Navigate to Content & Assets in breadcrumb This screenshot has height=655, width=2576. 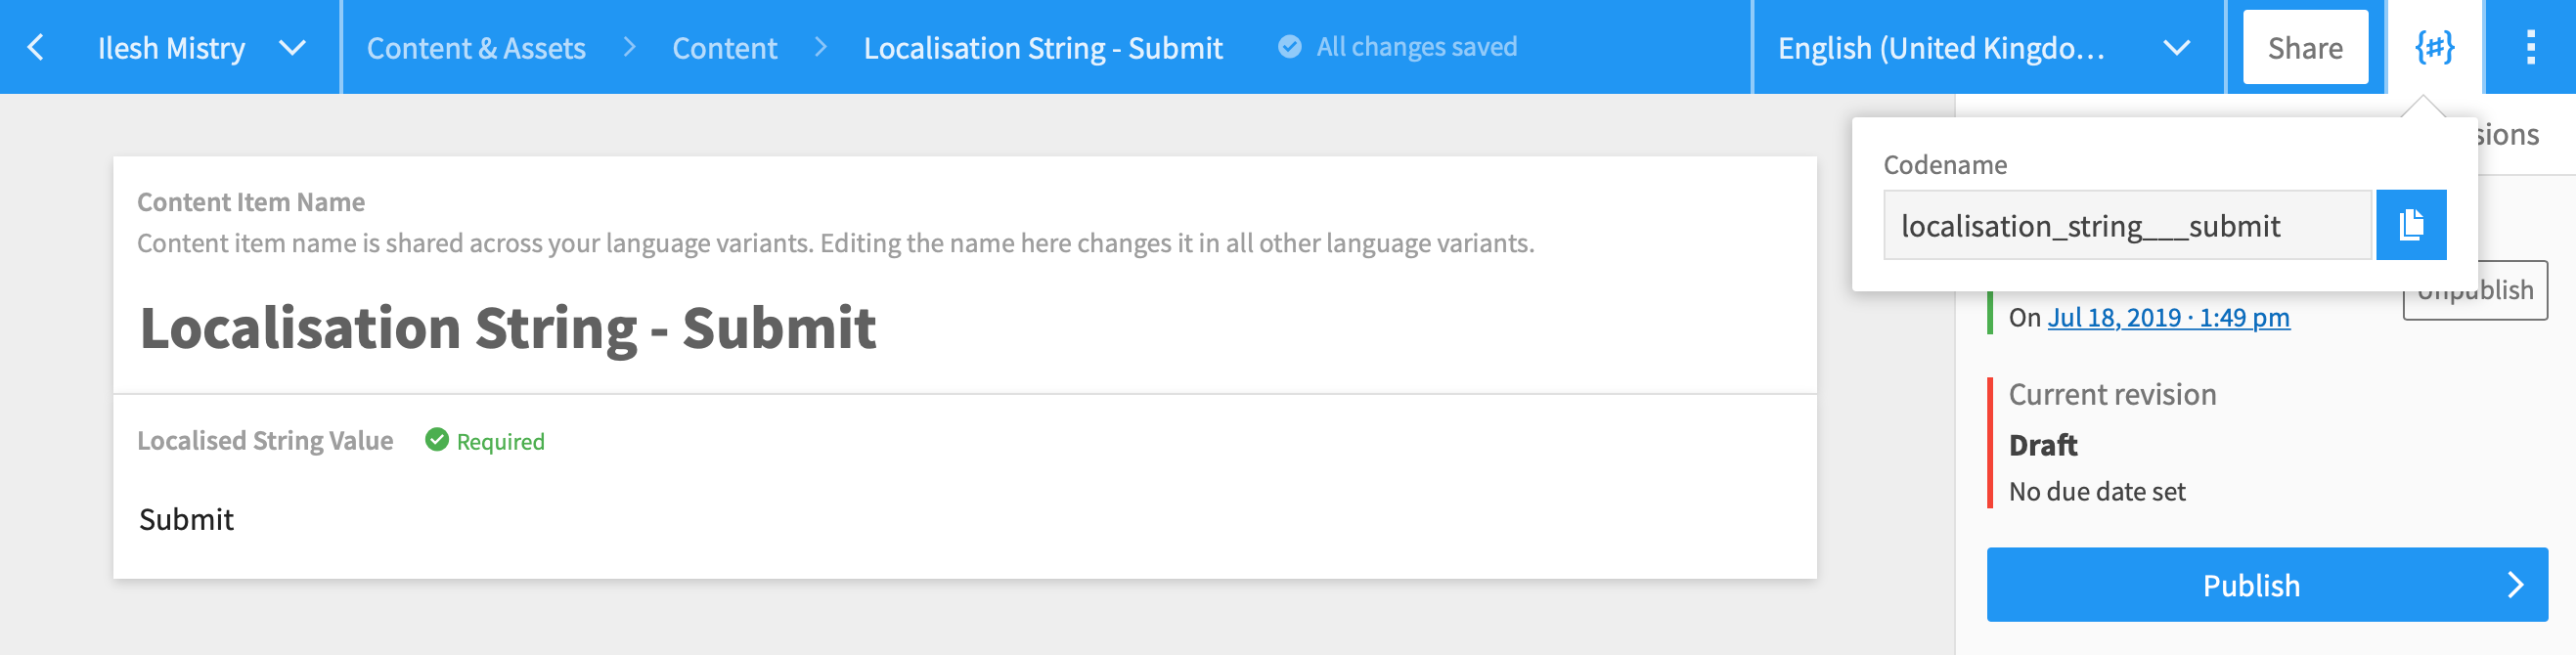[x=476, y=47]
